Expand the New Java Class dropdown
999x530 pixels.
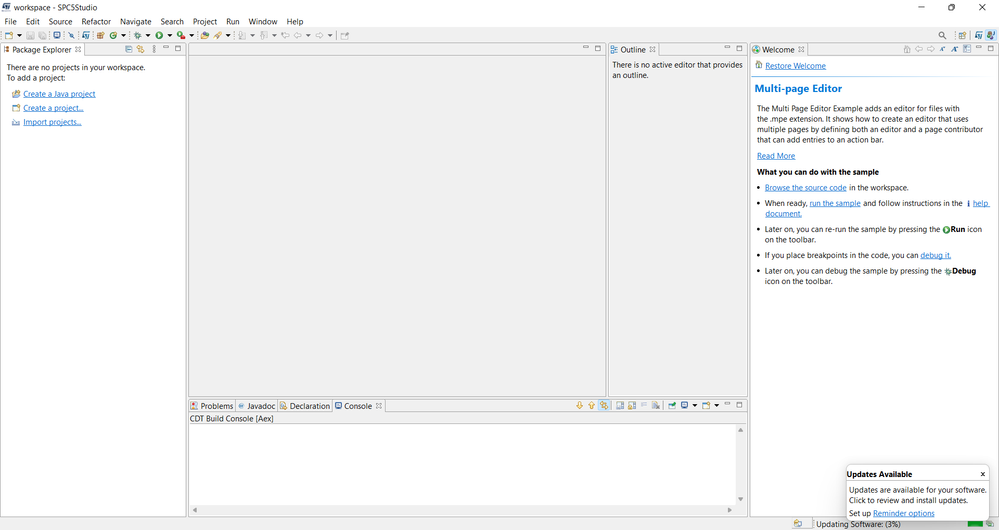click(x=124, y=36)
